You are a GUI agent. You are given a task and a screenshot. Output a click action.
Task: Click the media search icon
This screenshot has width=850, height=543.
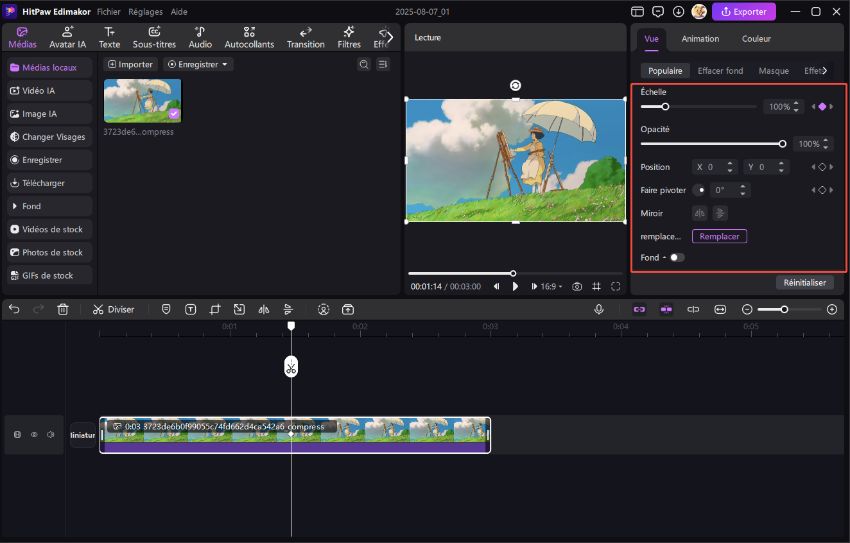364,64
